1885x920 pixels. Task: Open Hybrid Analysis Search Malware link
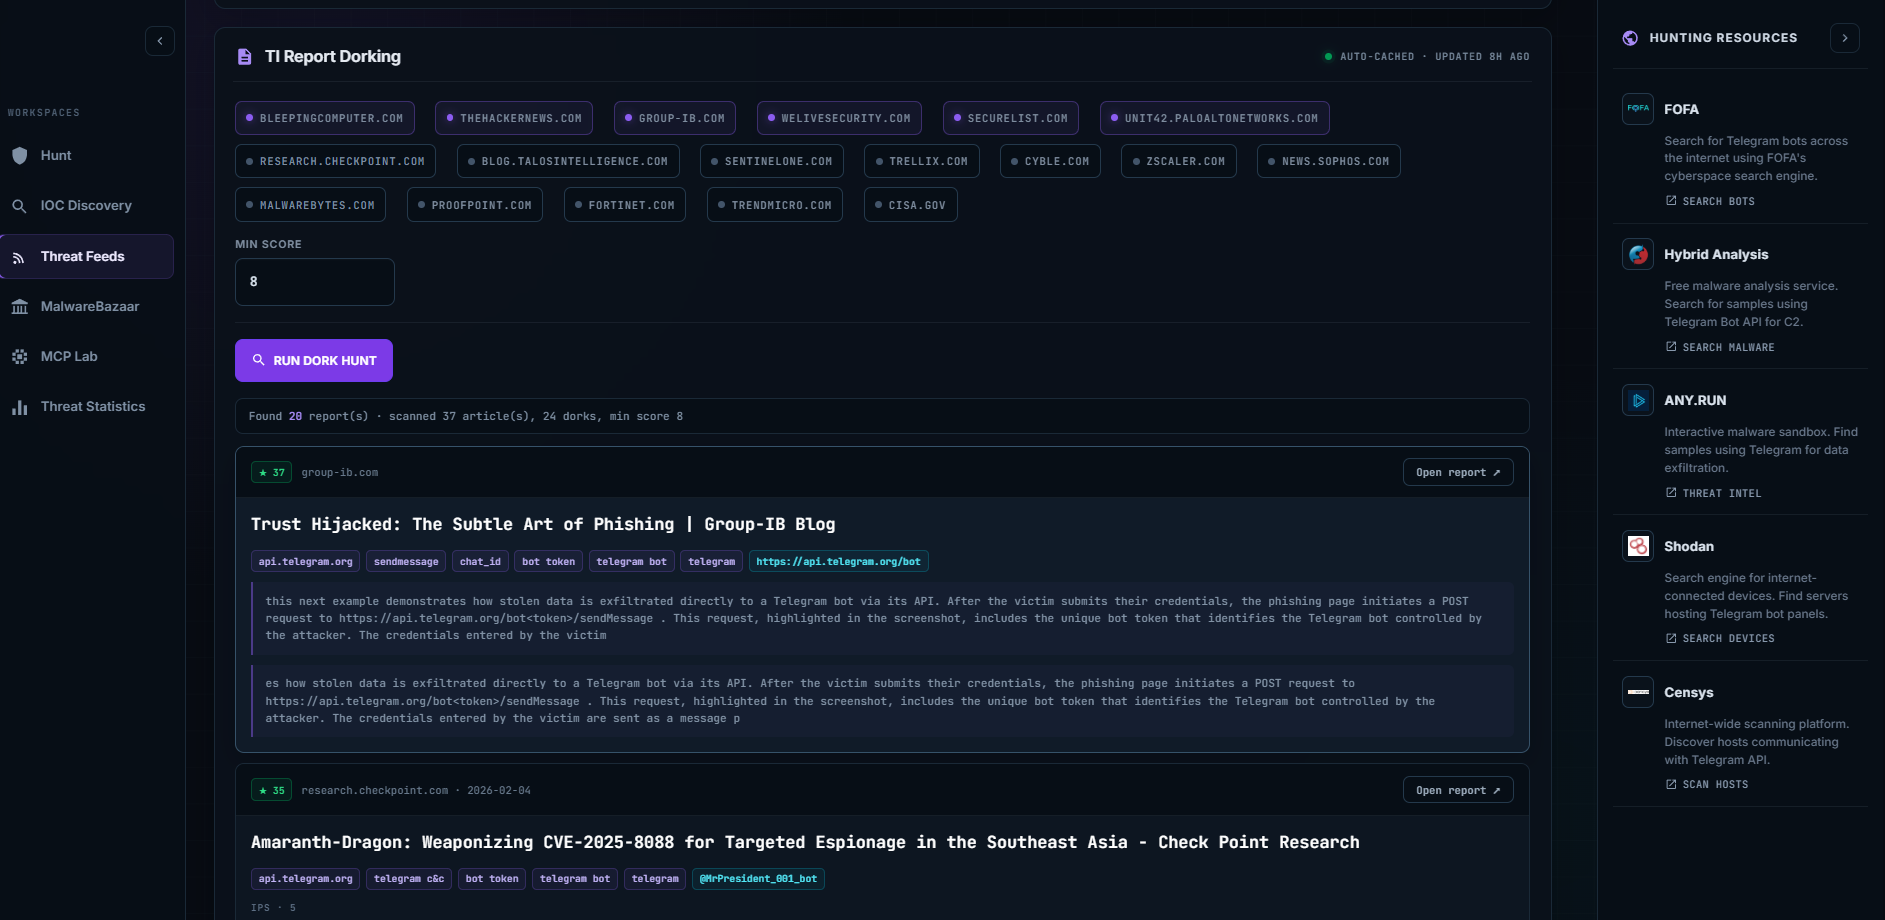coord(1720,347)
